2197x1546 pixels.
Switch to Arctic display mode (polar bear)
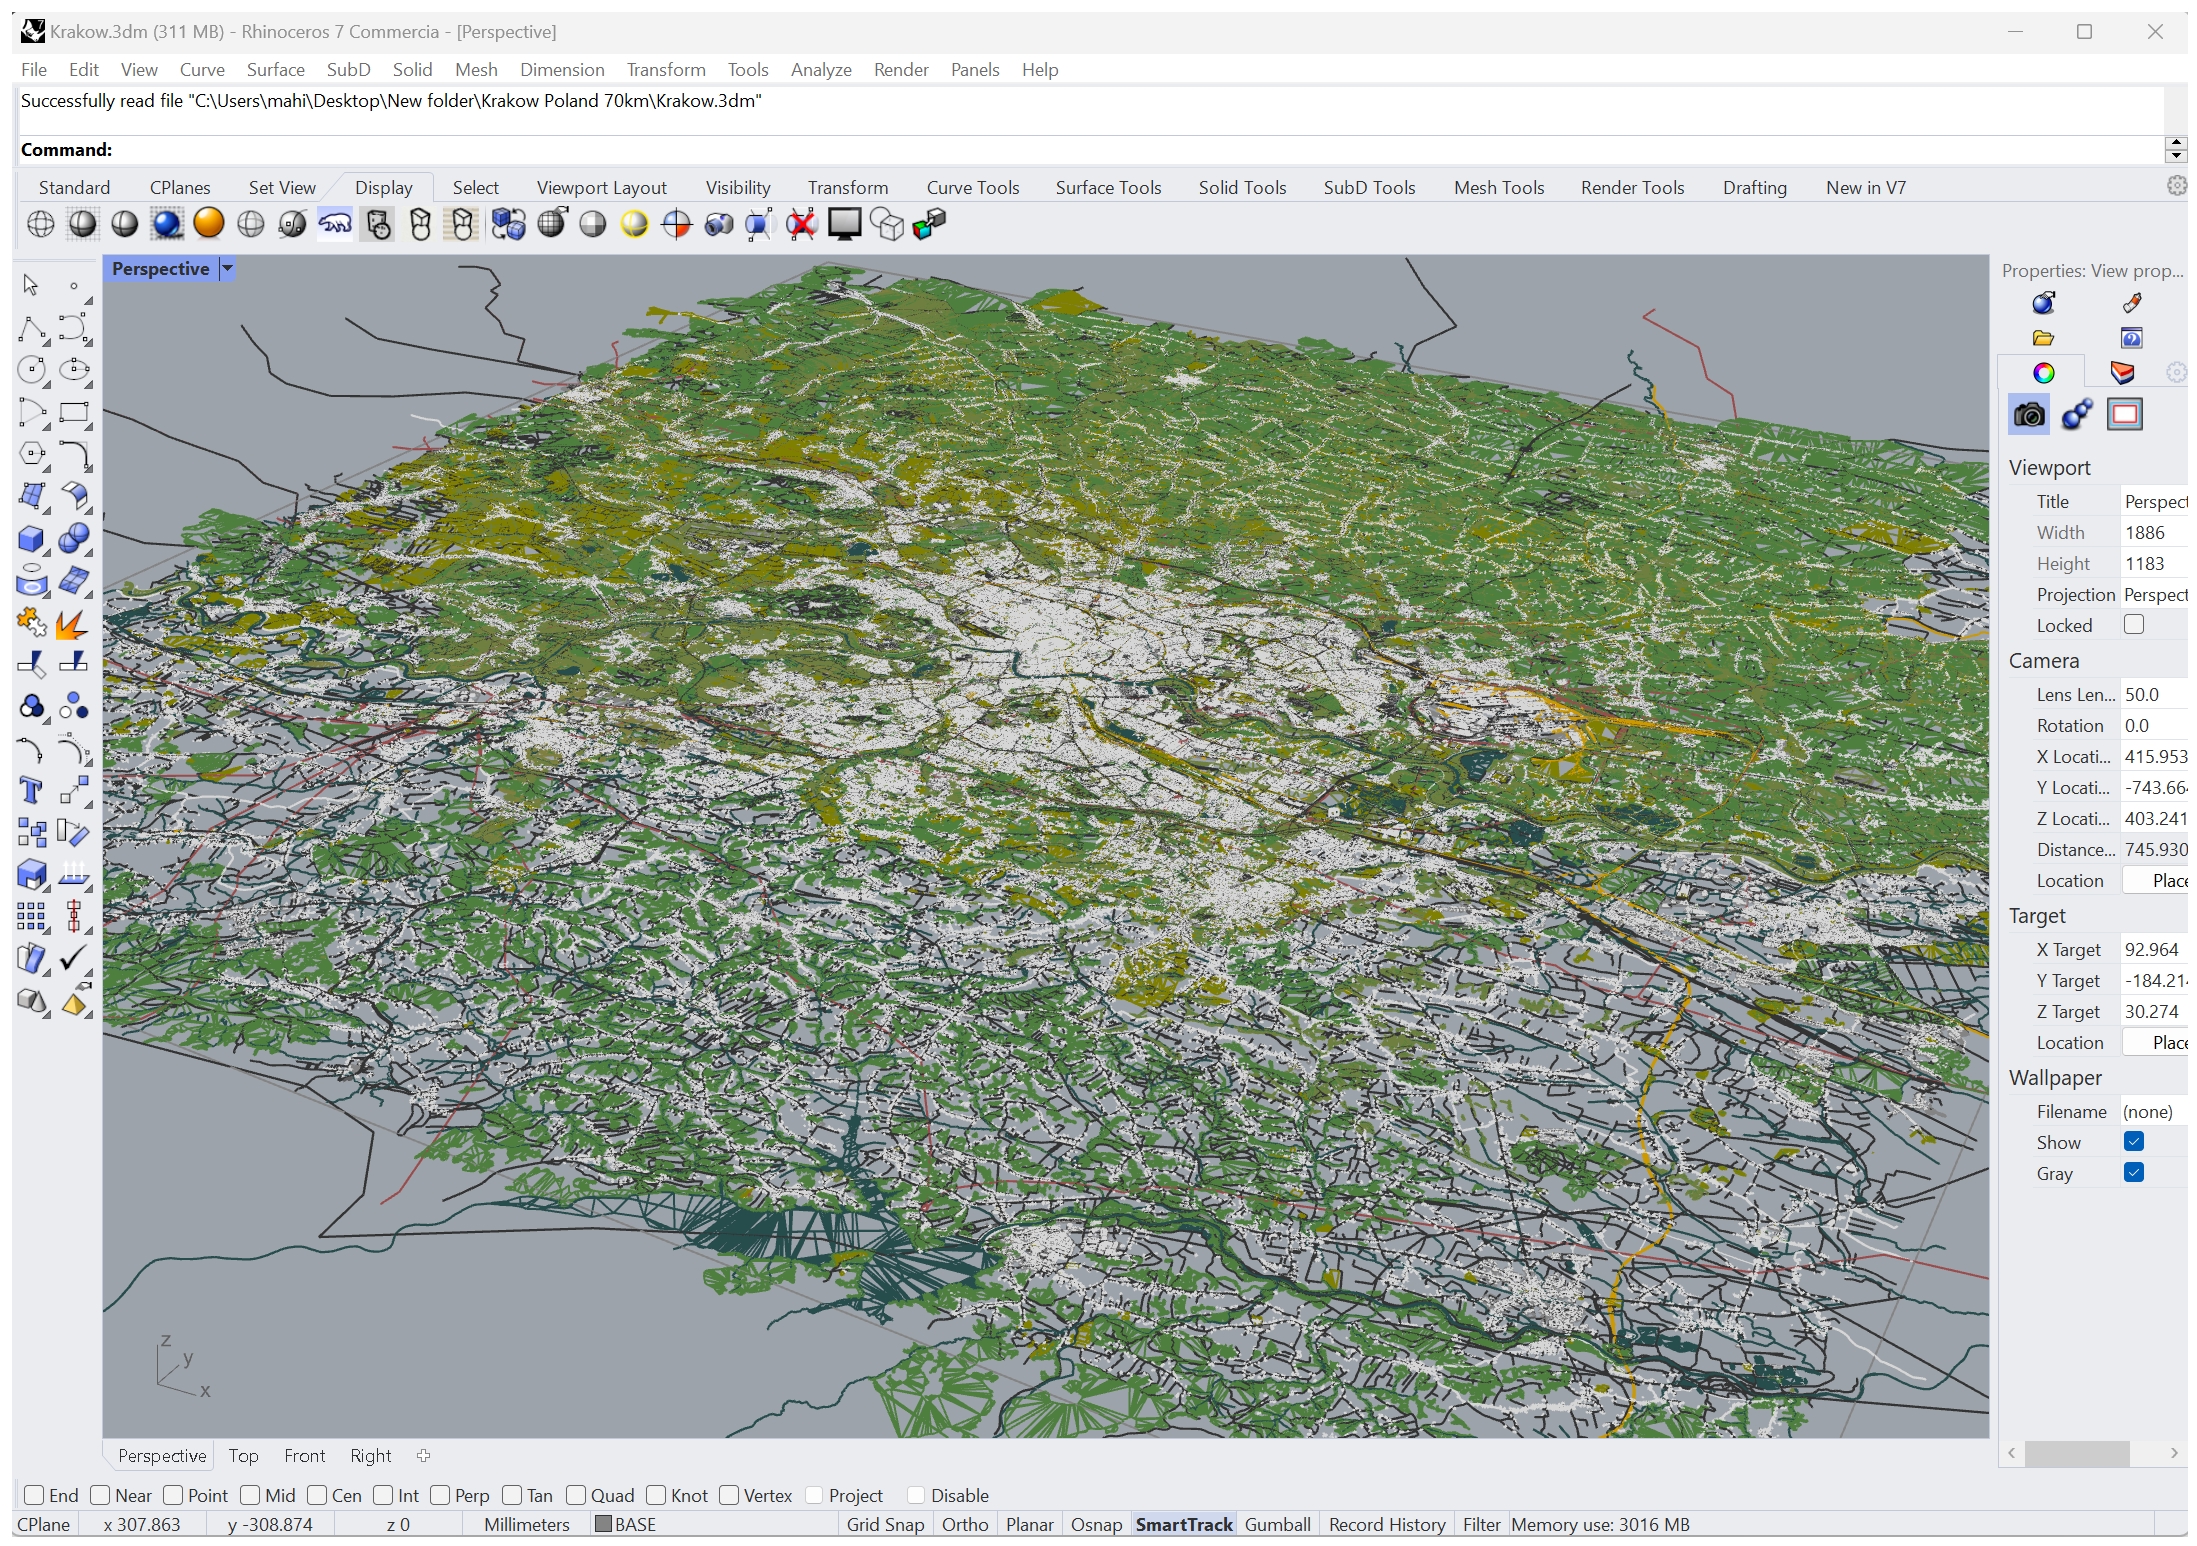click(x=335, y=224)
